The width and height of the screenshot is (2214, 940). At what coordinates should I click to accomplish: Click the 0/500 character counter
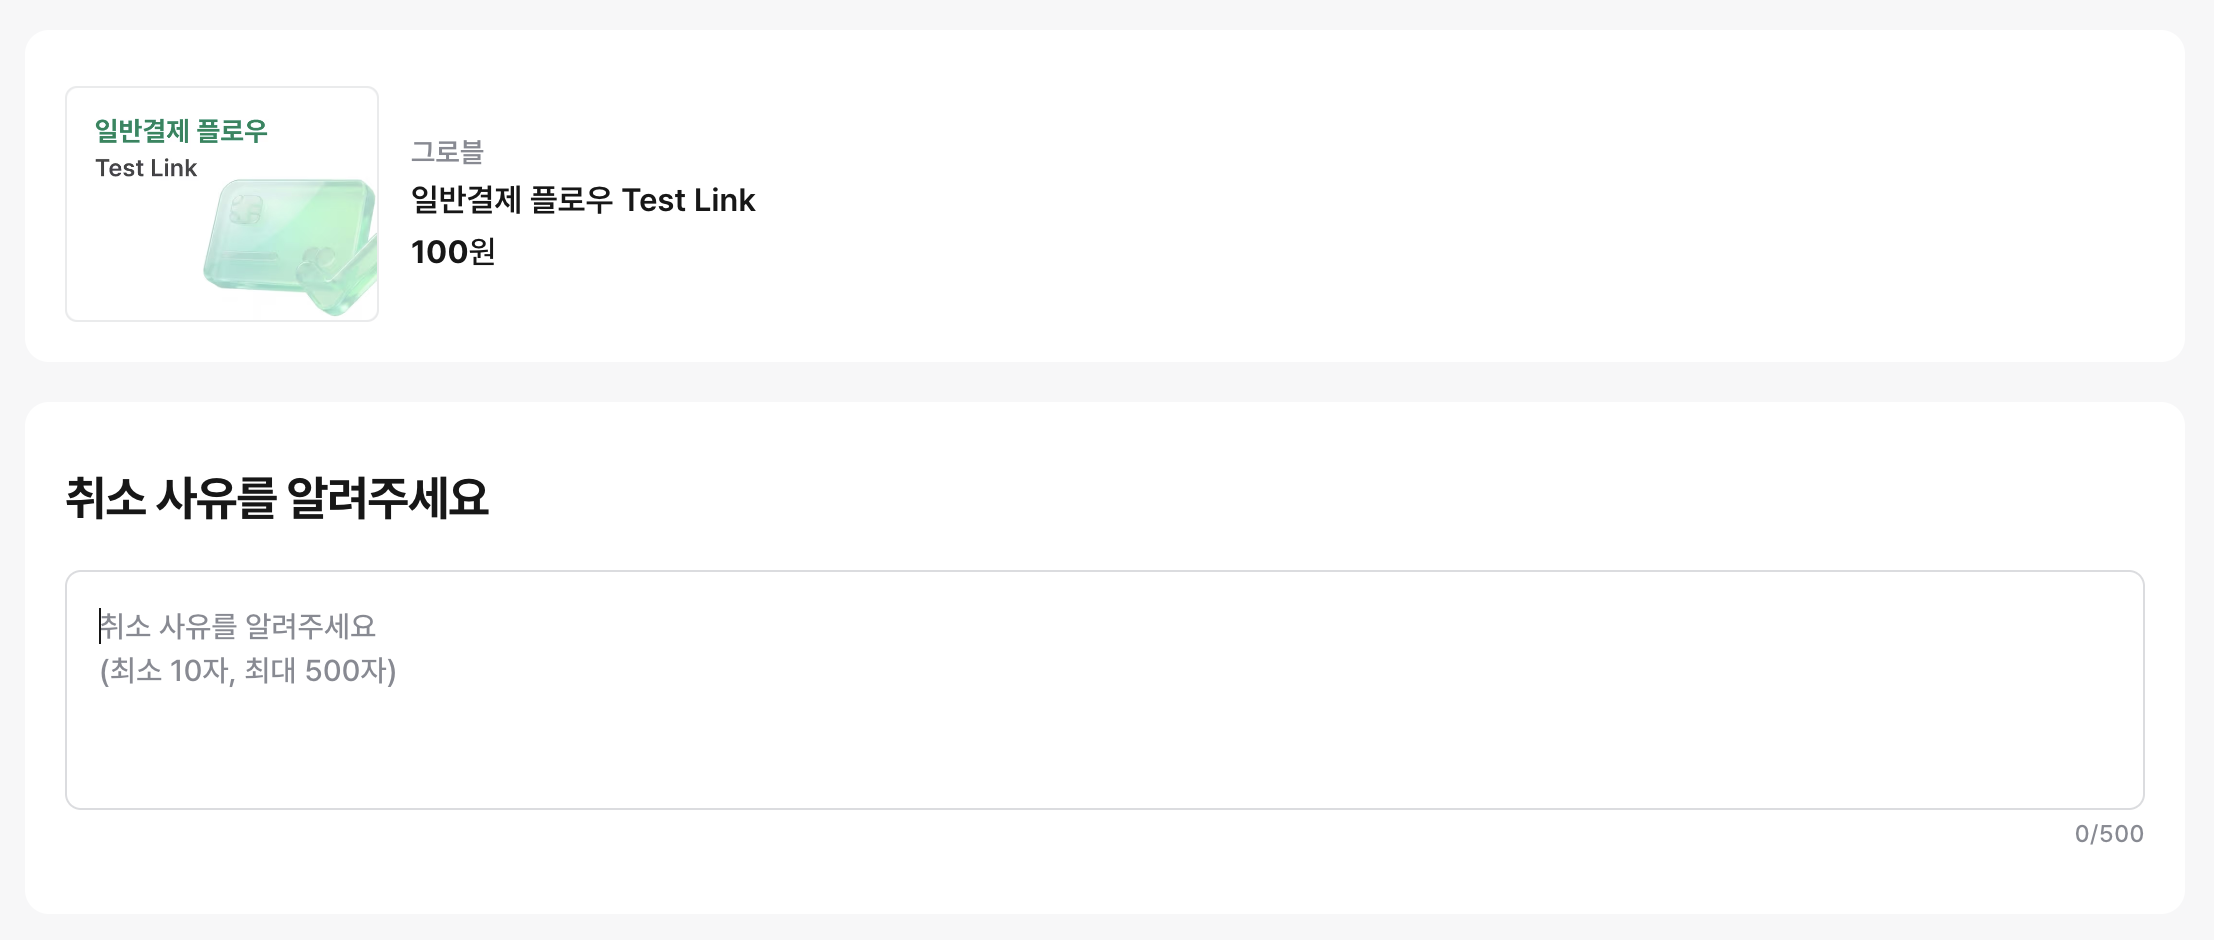pos(2109,834)
